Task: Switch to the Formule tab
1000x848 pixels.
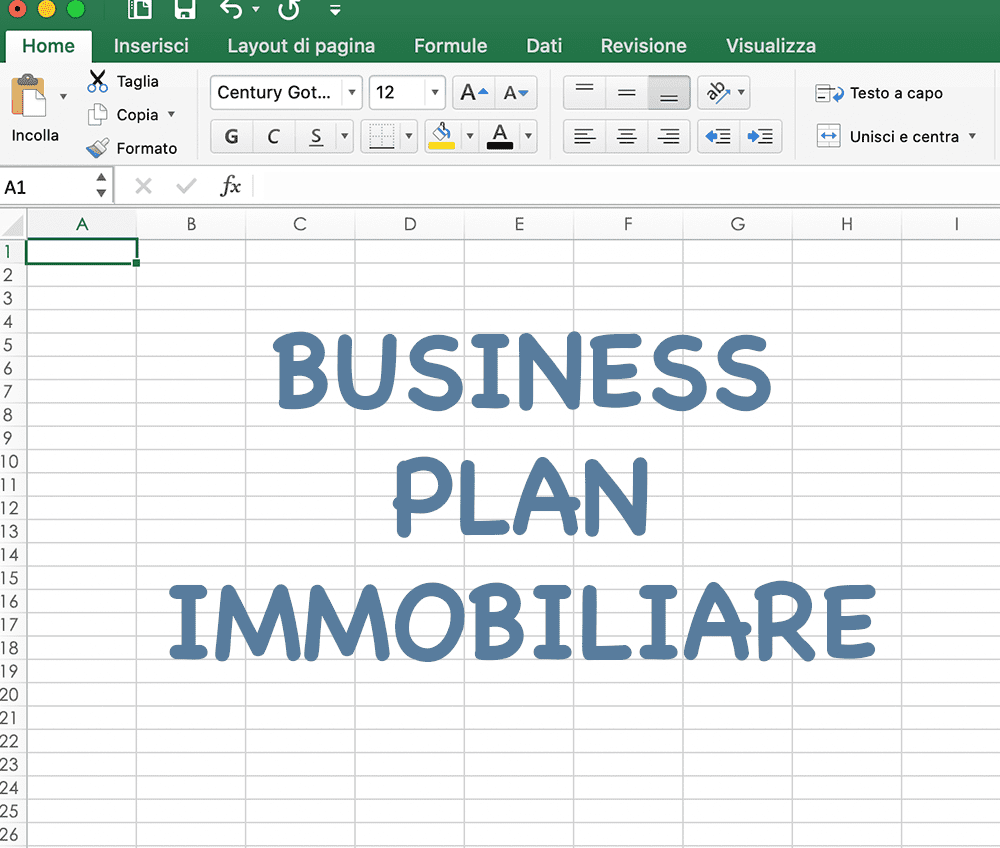Action: 450,46
